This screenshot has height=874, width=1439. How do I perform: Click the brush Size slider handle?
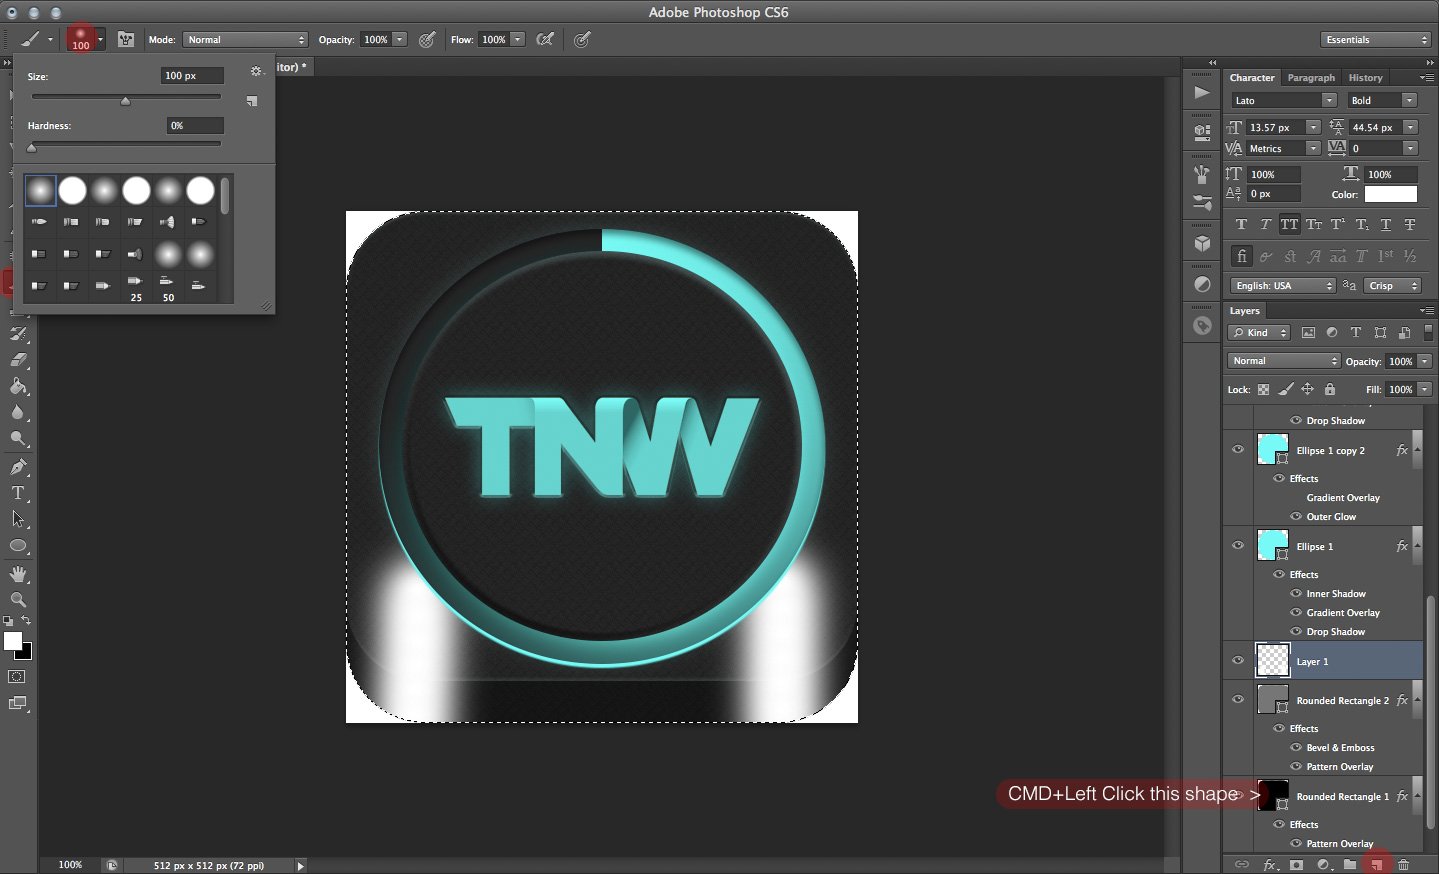(125, 101)
